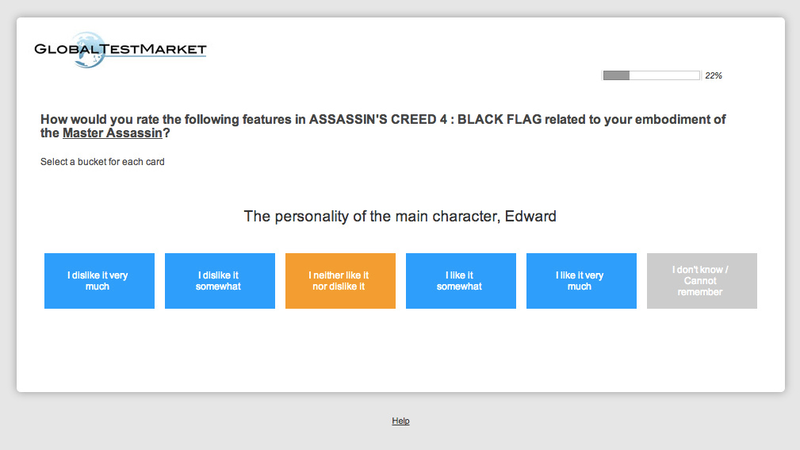The width and height of the screenshot is (800, 450).
Task: Click the 22% progress label
Action: [713, 76]
